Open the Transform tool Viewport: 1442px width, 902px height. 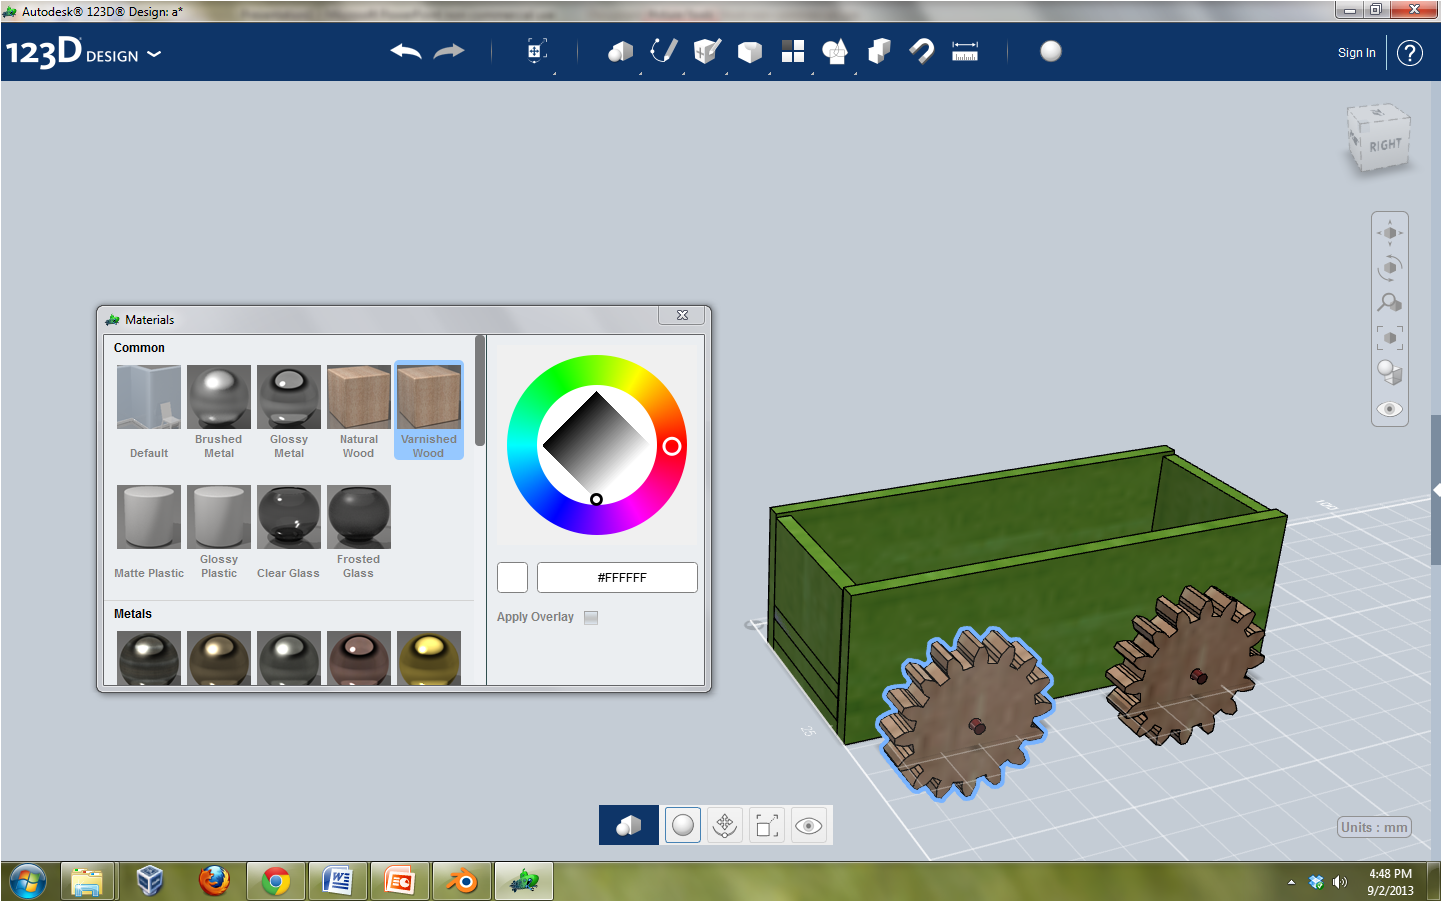(536, 51)
